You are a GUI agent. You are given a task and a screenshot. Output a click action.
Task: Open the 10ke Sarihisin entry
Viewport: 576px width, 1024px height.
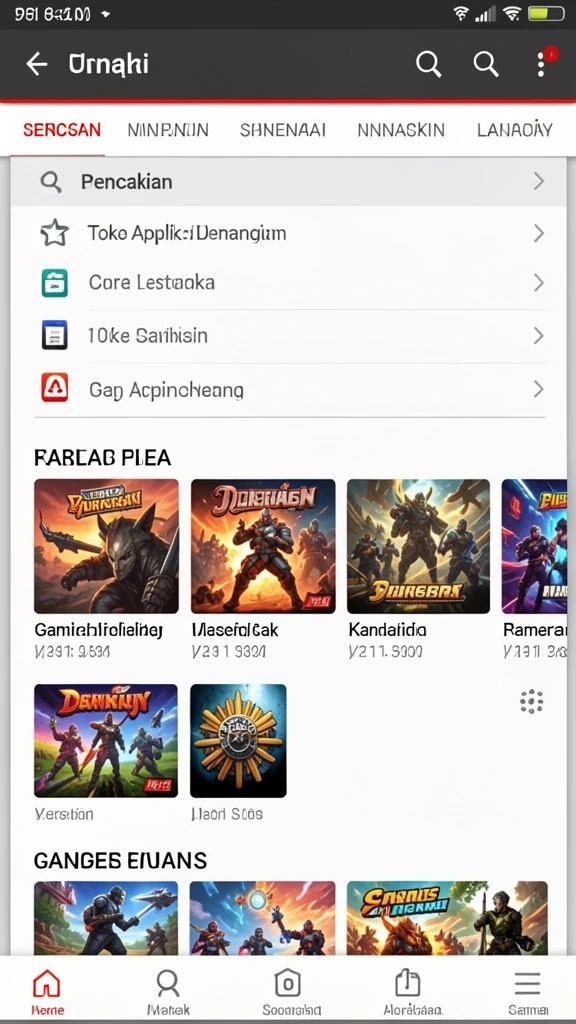(290, 336)
